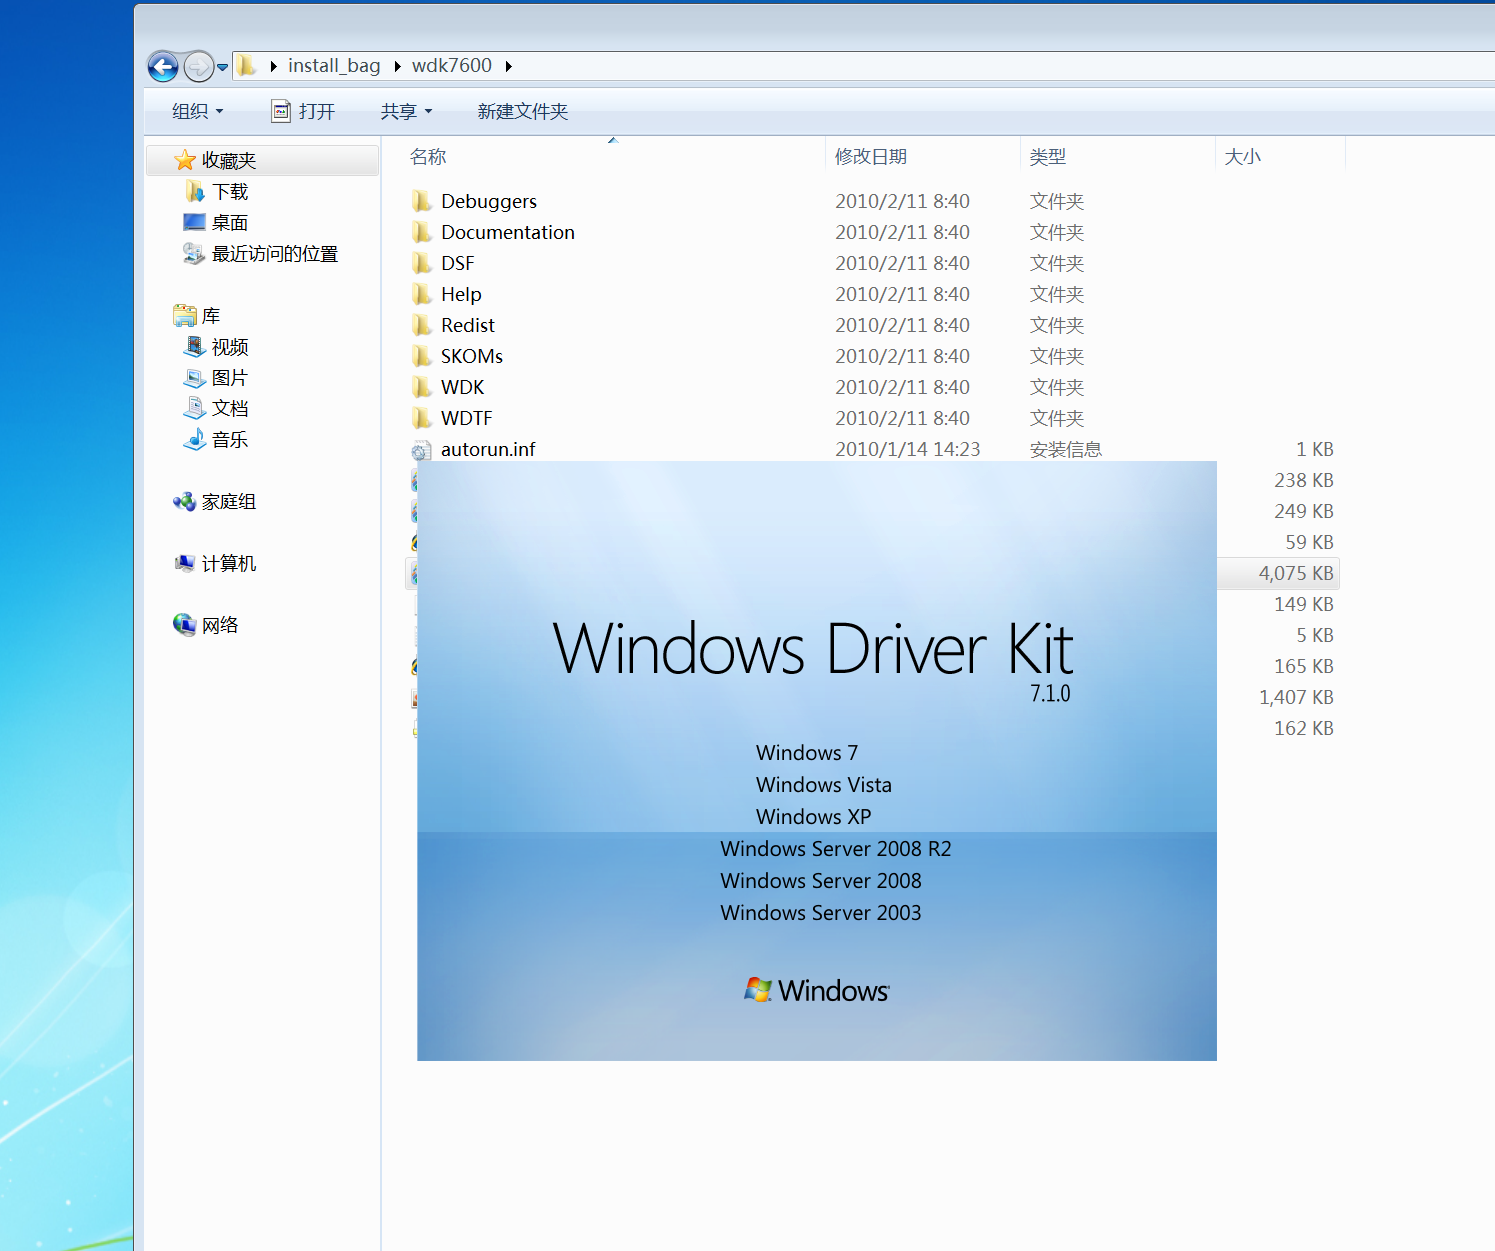
Task: Click the 计算机 computer icon
Action: pos(185,564)
